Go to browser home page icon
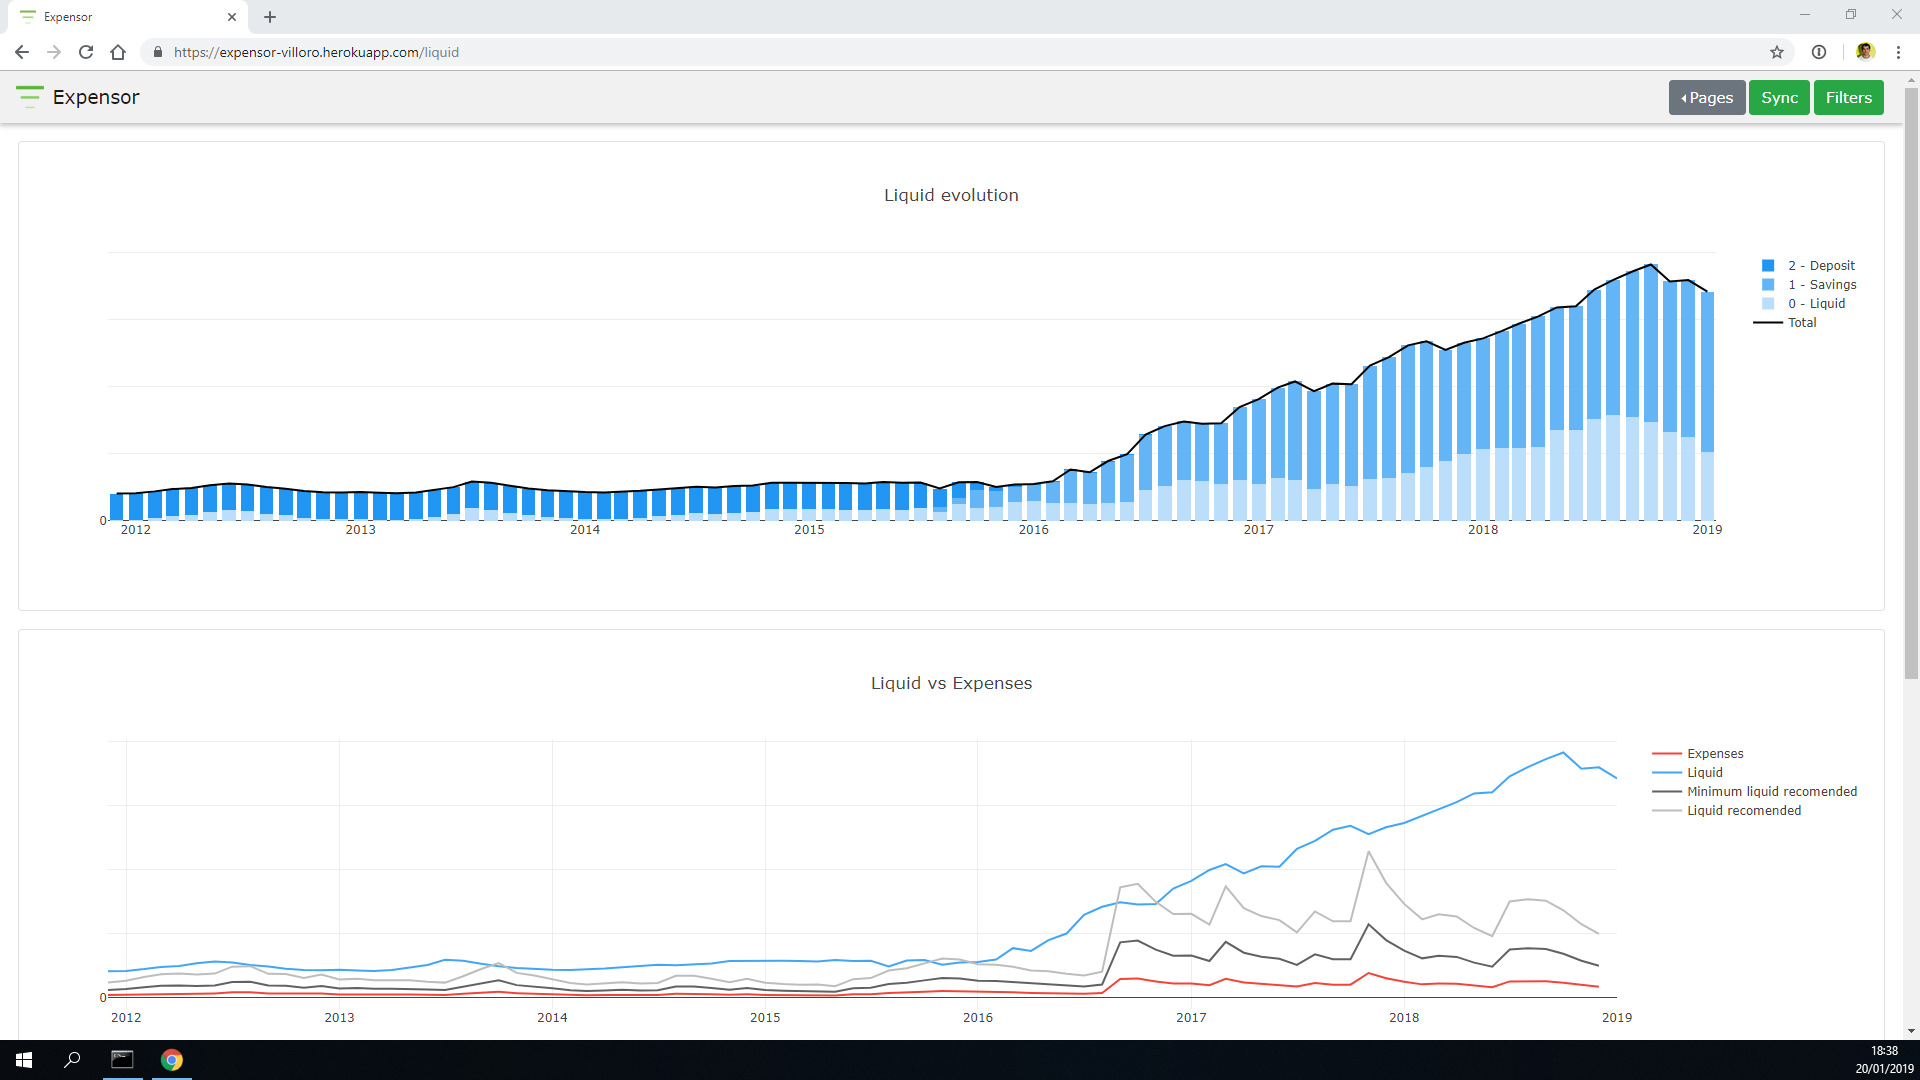Screen dimensions: 1920x1080 [x=118, y=52]
